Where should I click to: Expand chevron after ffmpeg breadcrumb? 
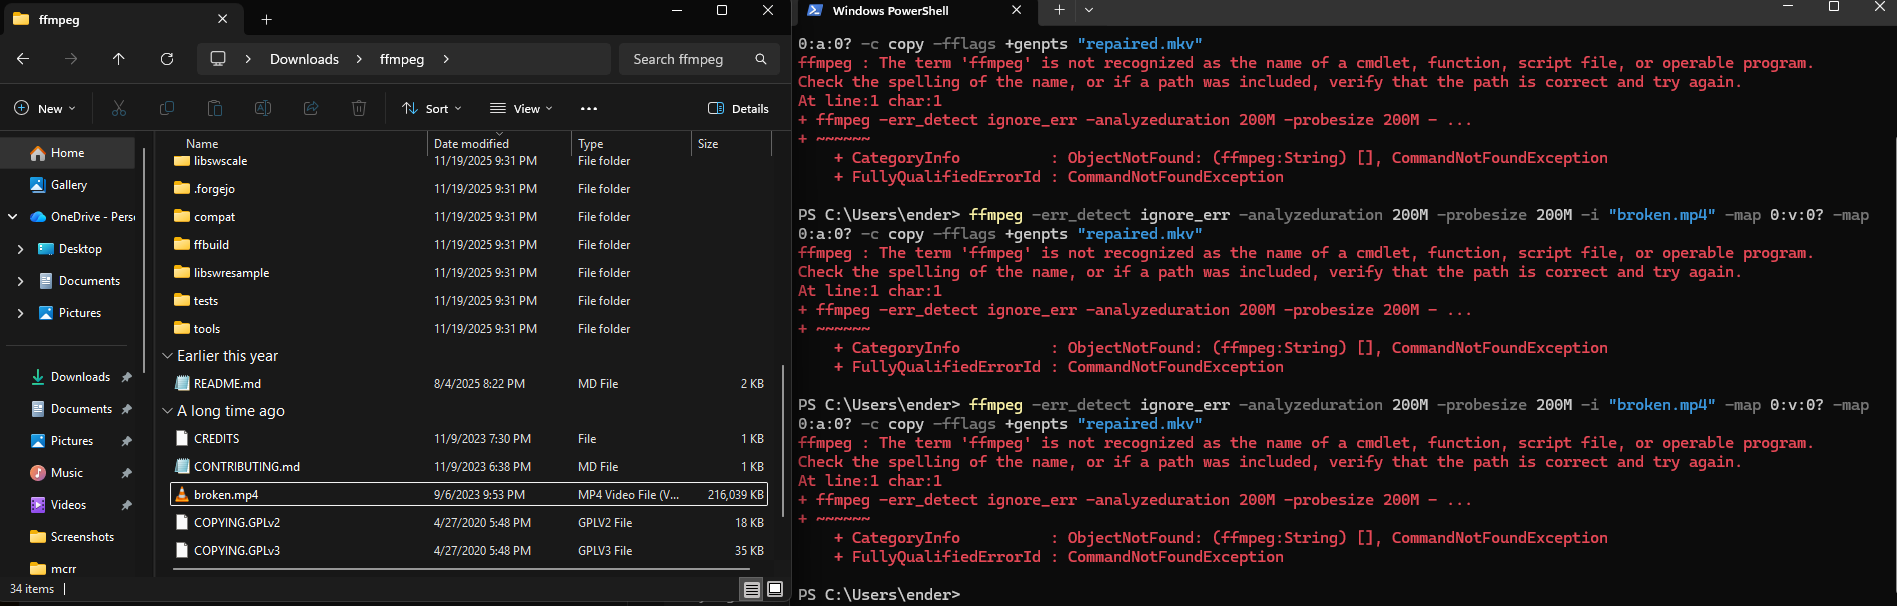pyautogui.click(x=446, y=59)
